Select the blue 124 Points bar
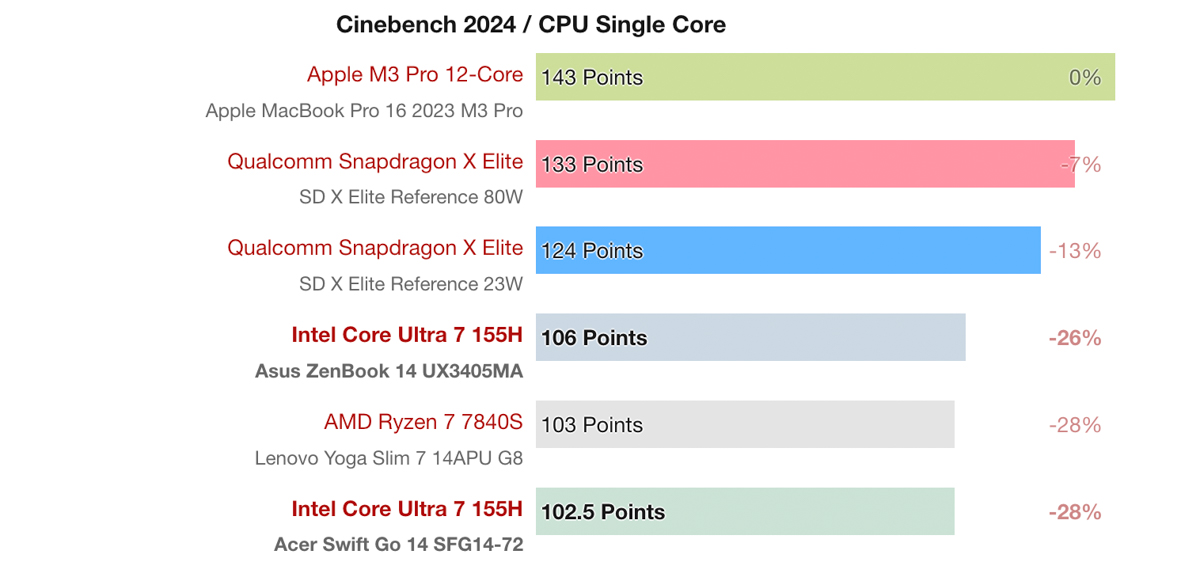 point(788,251)
